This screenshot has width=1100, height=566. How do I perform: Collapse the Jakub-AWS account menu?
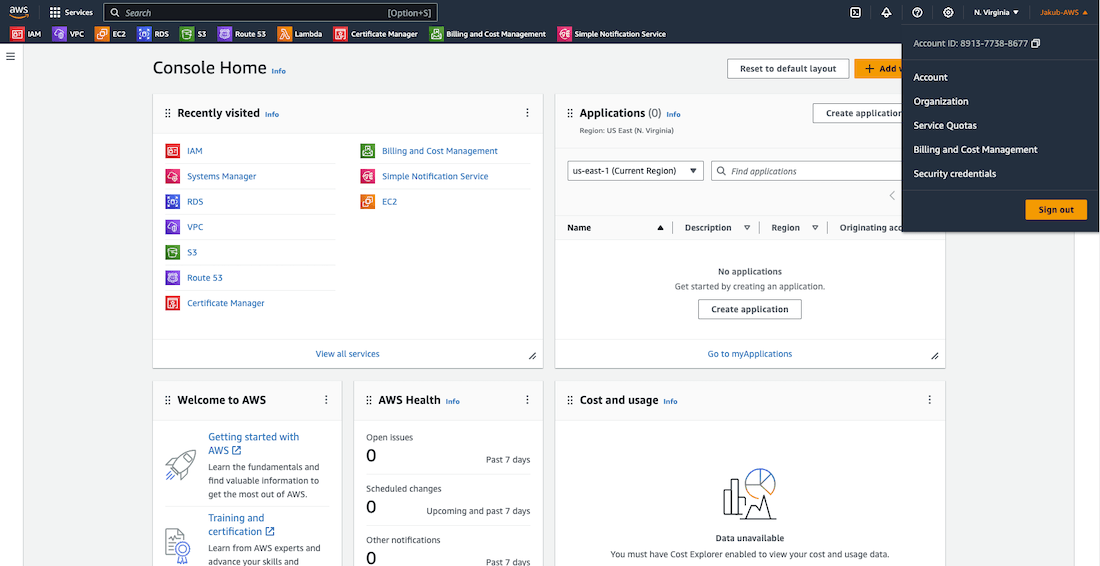1064,13
